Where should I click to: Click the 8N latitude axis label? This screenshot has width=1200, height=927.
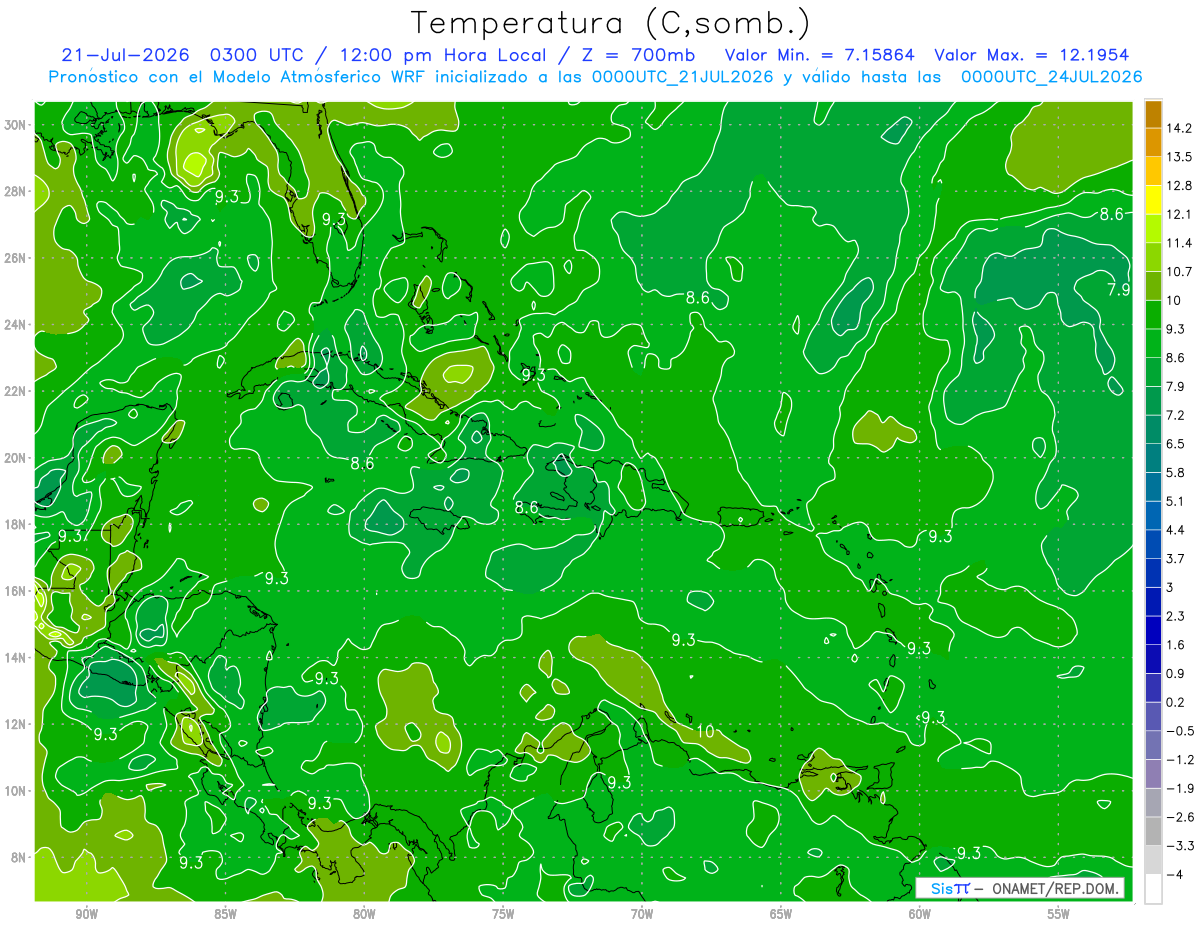[20, 857]
